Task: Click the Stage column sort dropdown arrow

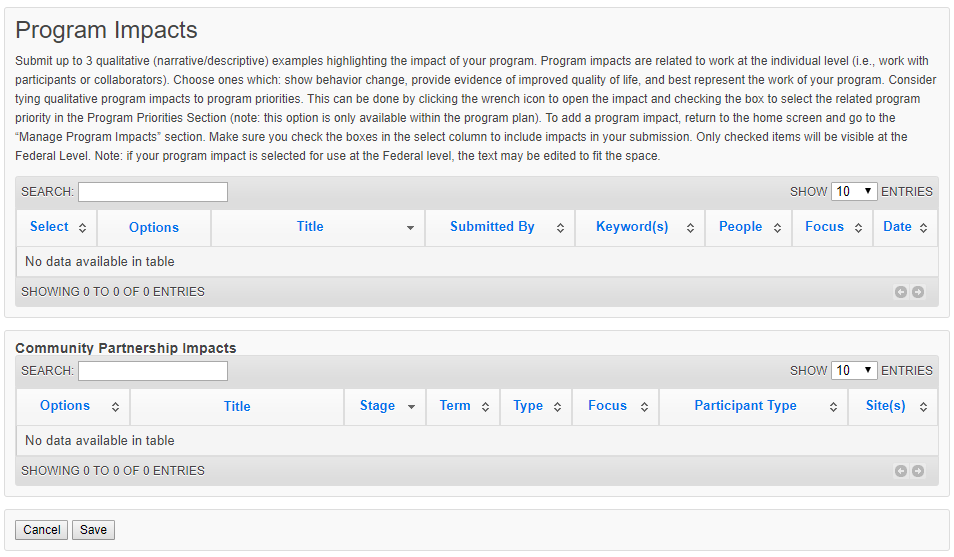Action: pos(410,407)
